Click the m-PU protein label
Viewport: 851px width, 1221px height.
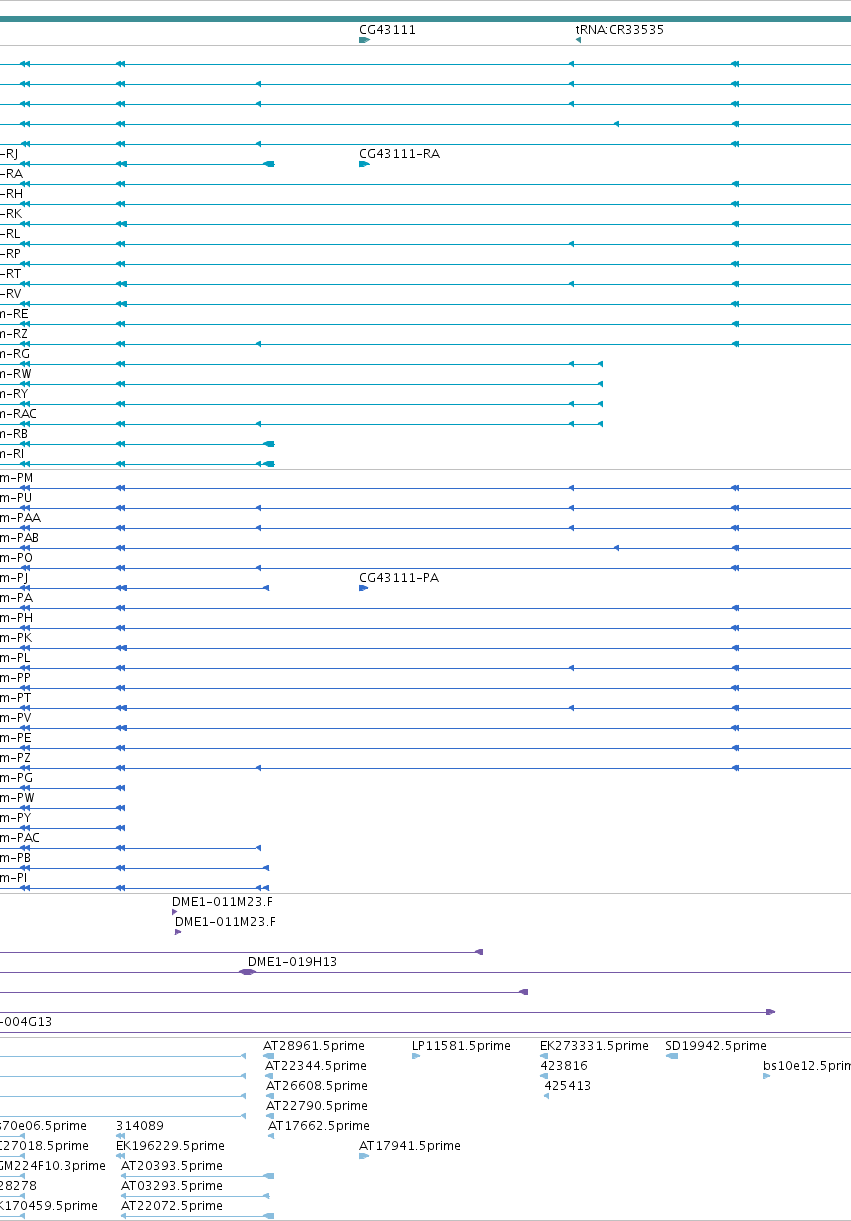point(16,498)
